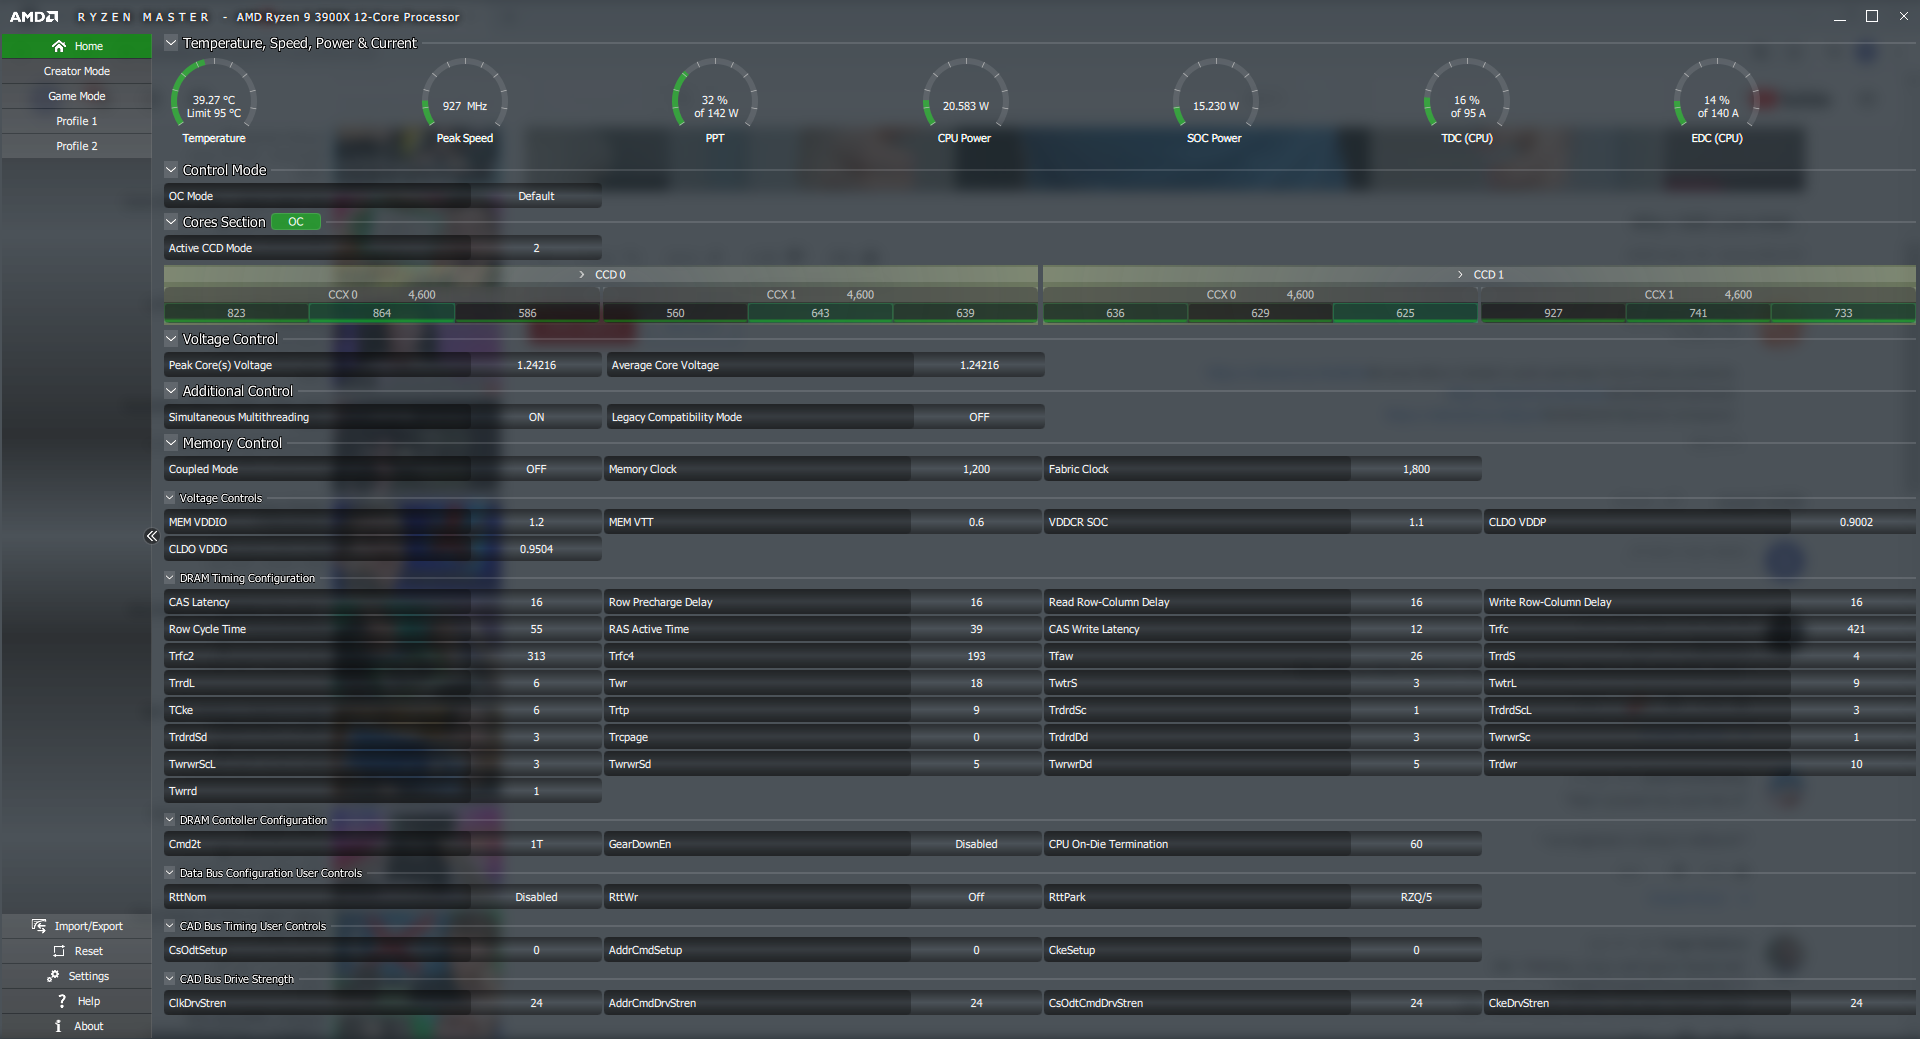Click the CLDO VDDG value 0.9504
Image resolution: width=1920 pixels, height=1039 pixels.
pos(536,549)
